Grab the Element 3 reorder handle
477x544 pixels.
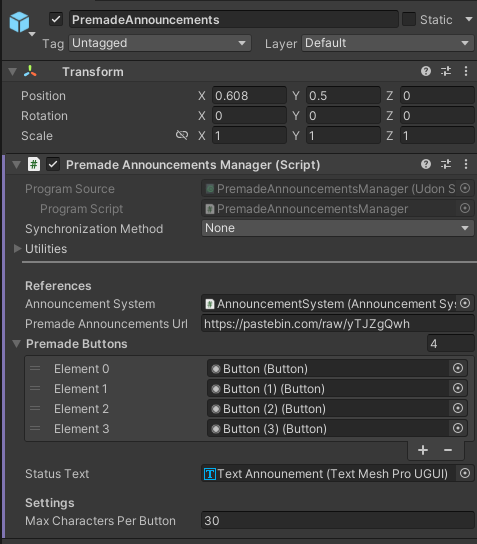click(35, 429)
